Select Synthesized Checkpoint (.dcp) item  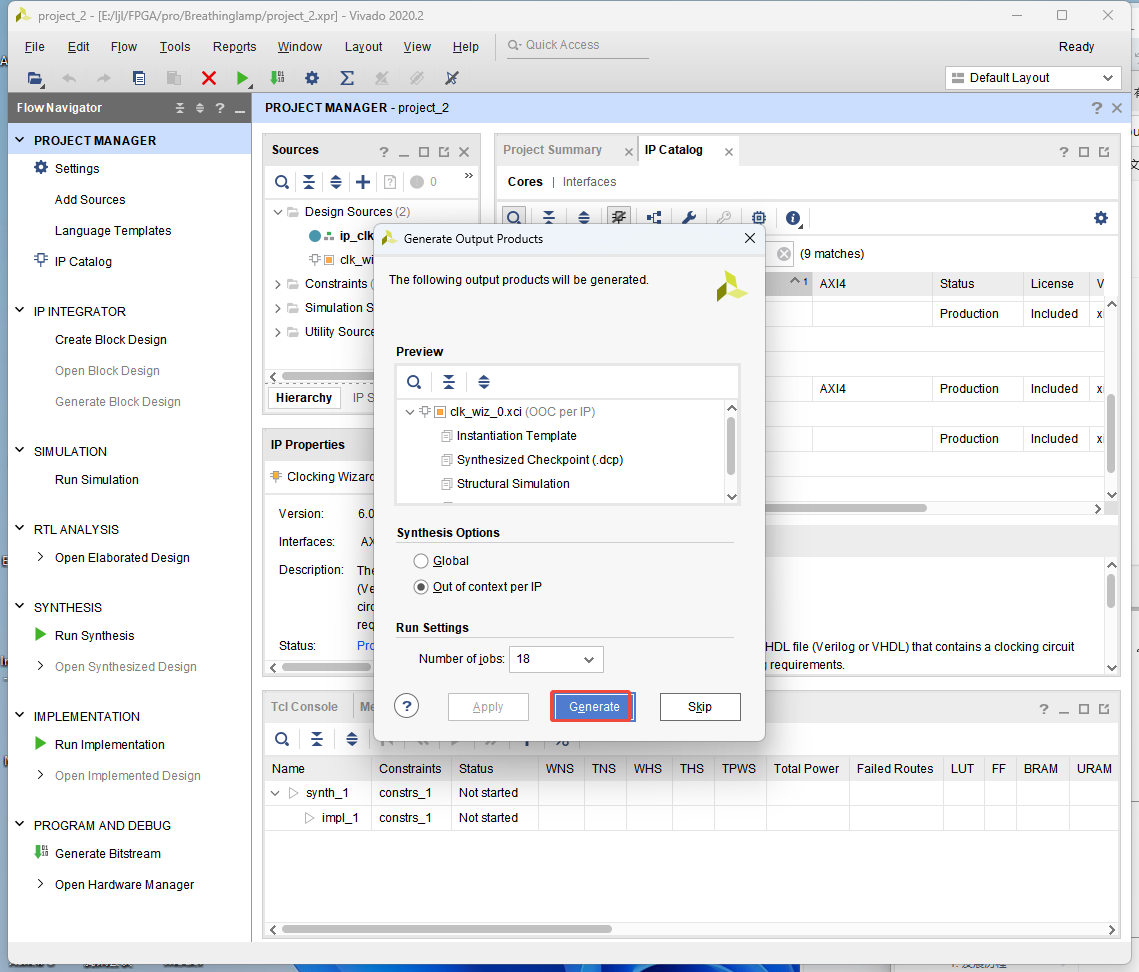coord(540,460)
